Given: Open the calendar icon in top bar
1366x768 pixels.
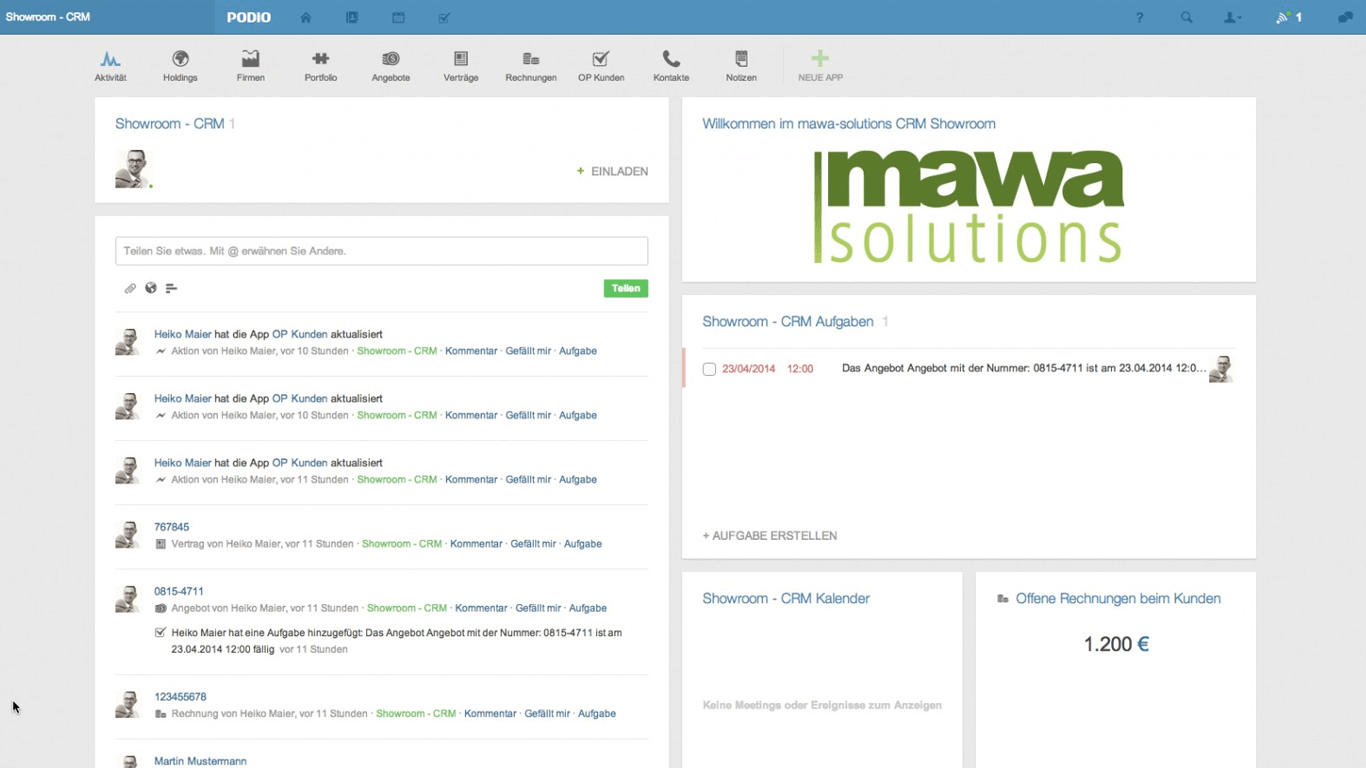Looking at the screenshot, I should click(x=398, y=18).
